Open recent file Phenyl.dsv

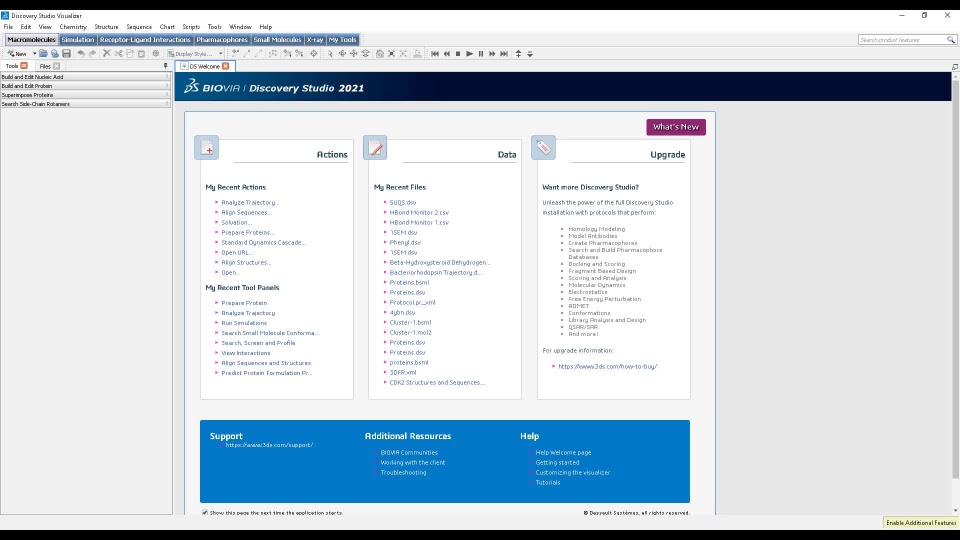click(x=405, y=242)
